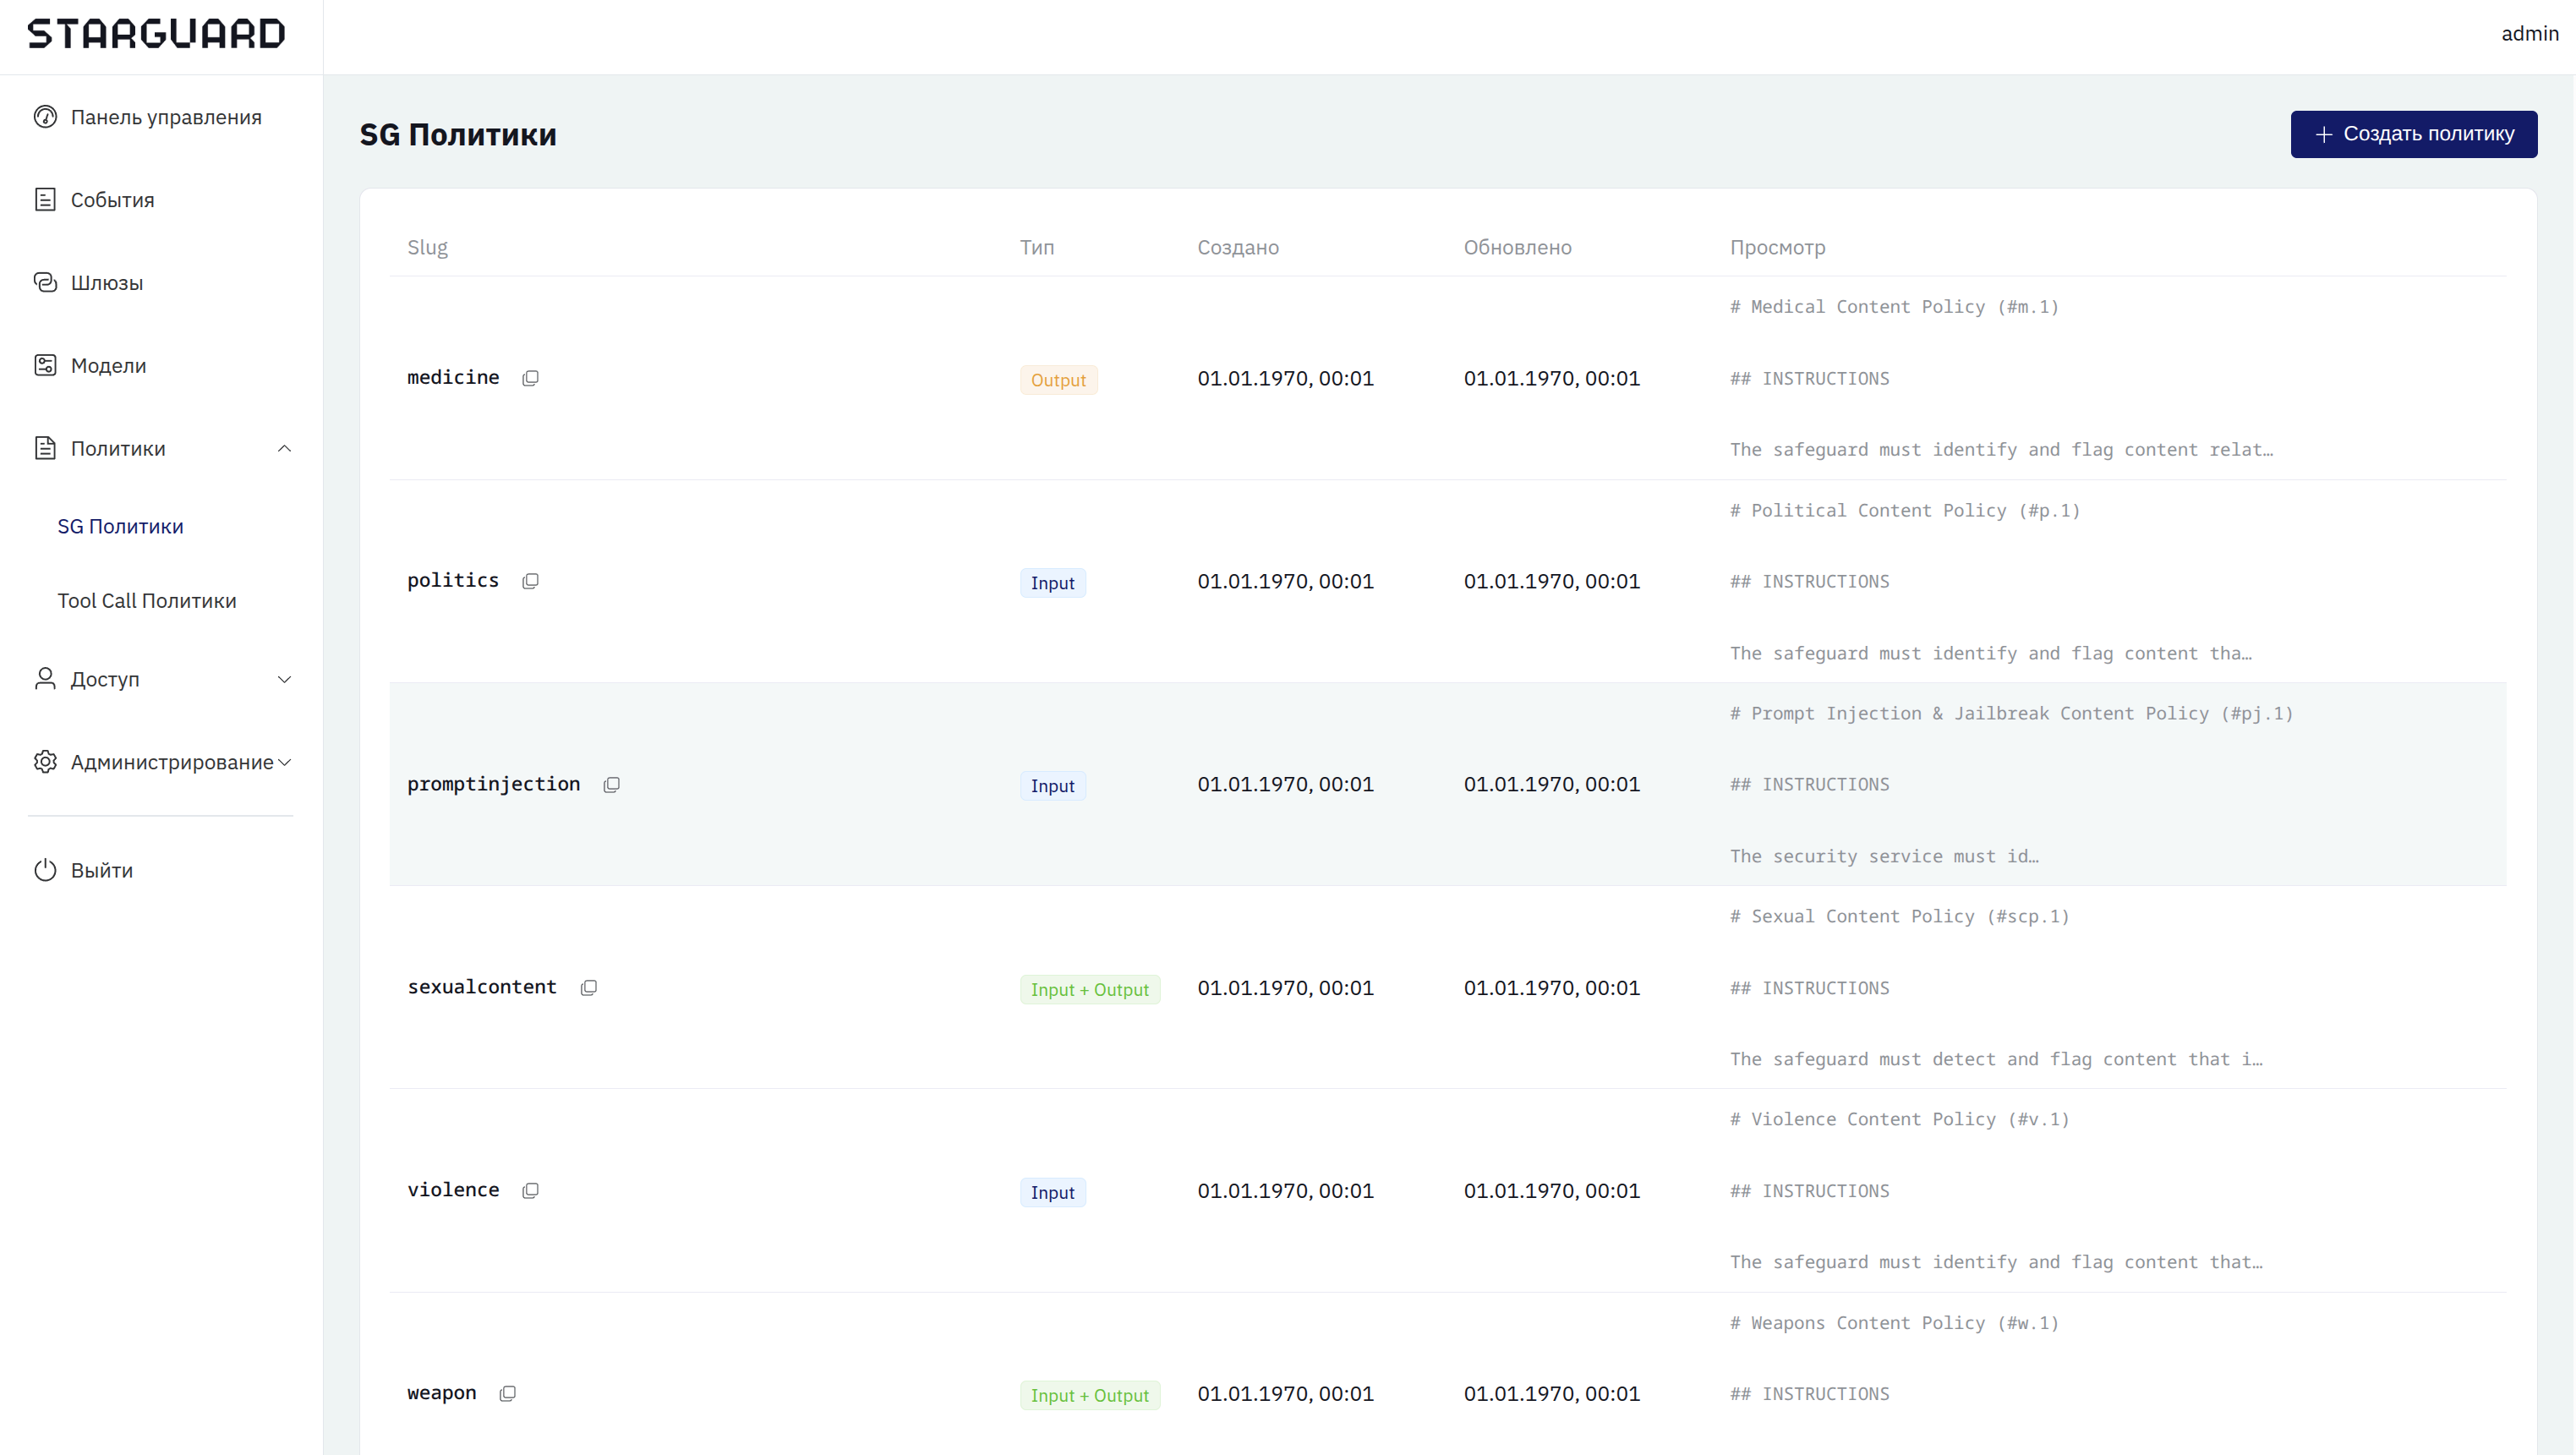Click the weapon slug text

coord(442,1393)
